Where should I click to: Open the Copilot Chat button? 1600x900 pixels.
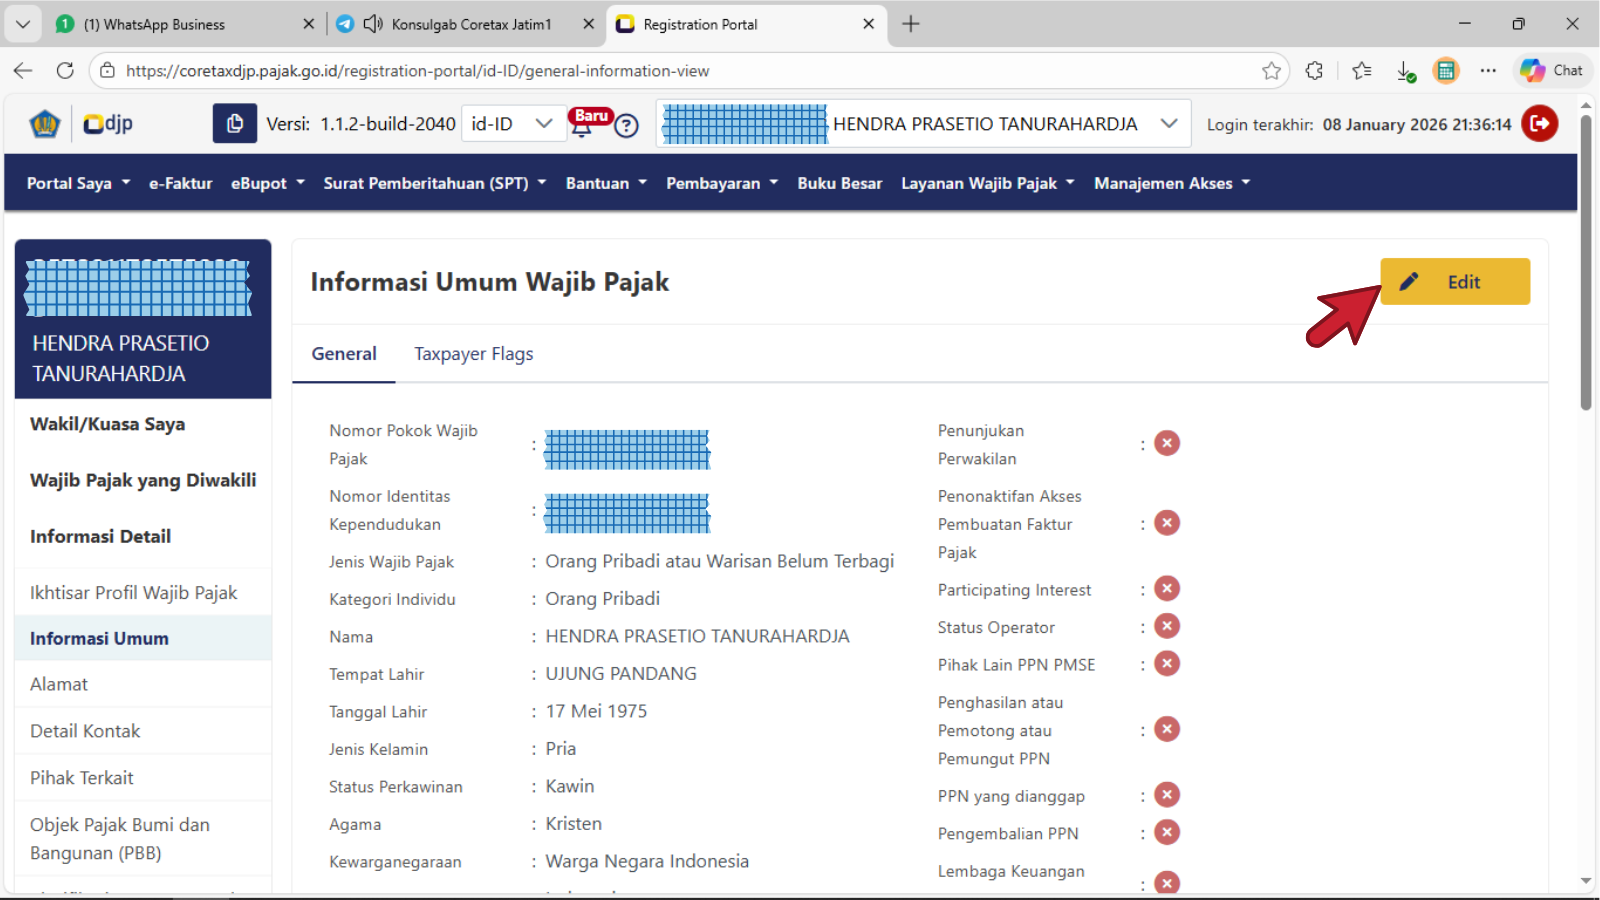pos(1551,71)
